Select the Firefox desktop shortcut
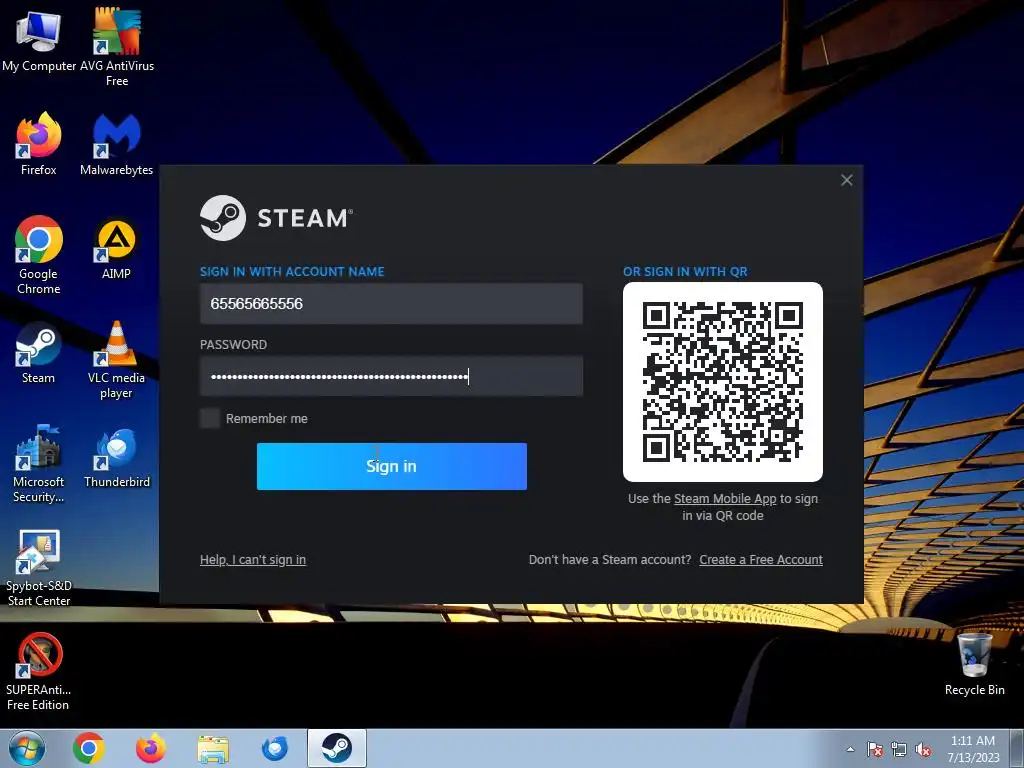The height and width of the screenshot is (768, 1024). [x=39, y=144]
